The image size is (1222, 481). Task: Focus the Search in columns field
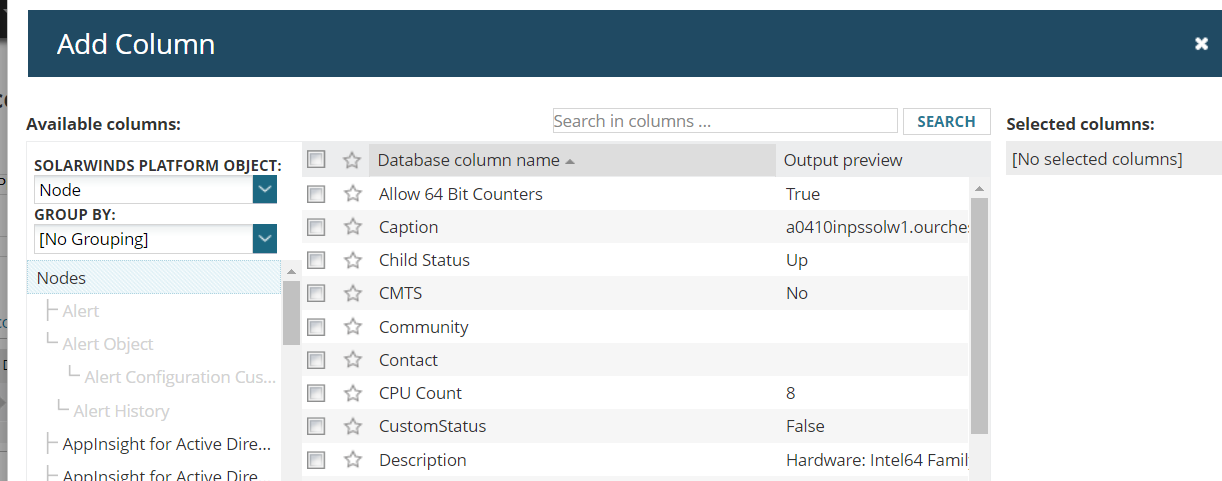point(725,121)
